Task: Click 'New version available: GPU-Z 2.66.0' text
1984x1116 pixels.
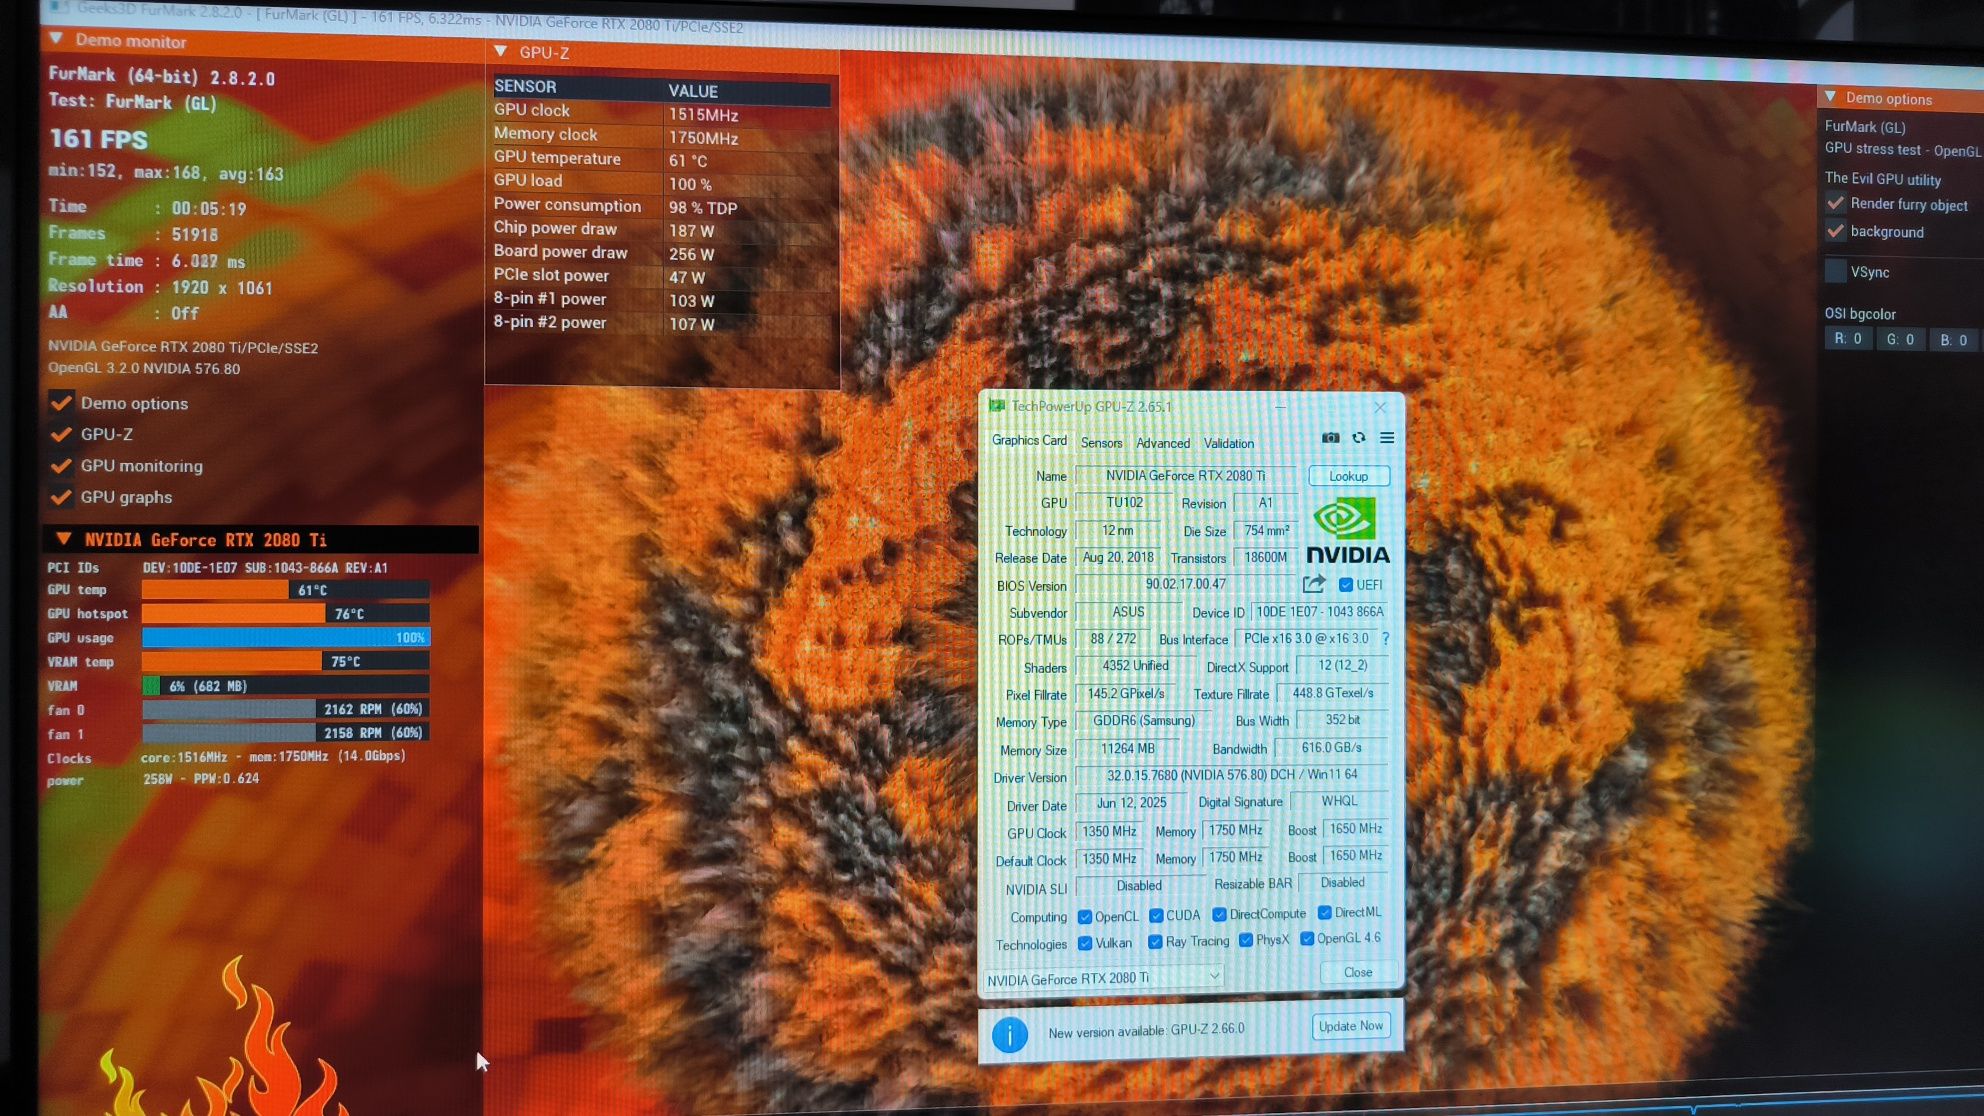Action: (x=1146, y=1031)
